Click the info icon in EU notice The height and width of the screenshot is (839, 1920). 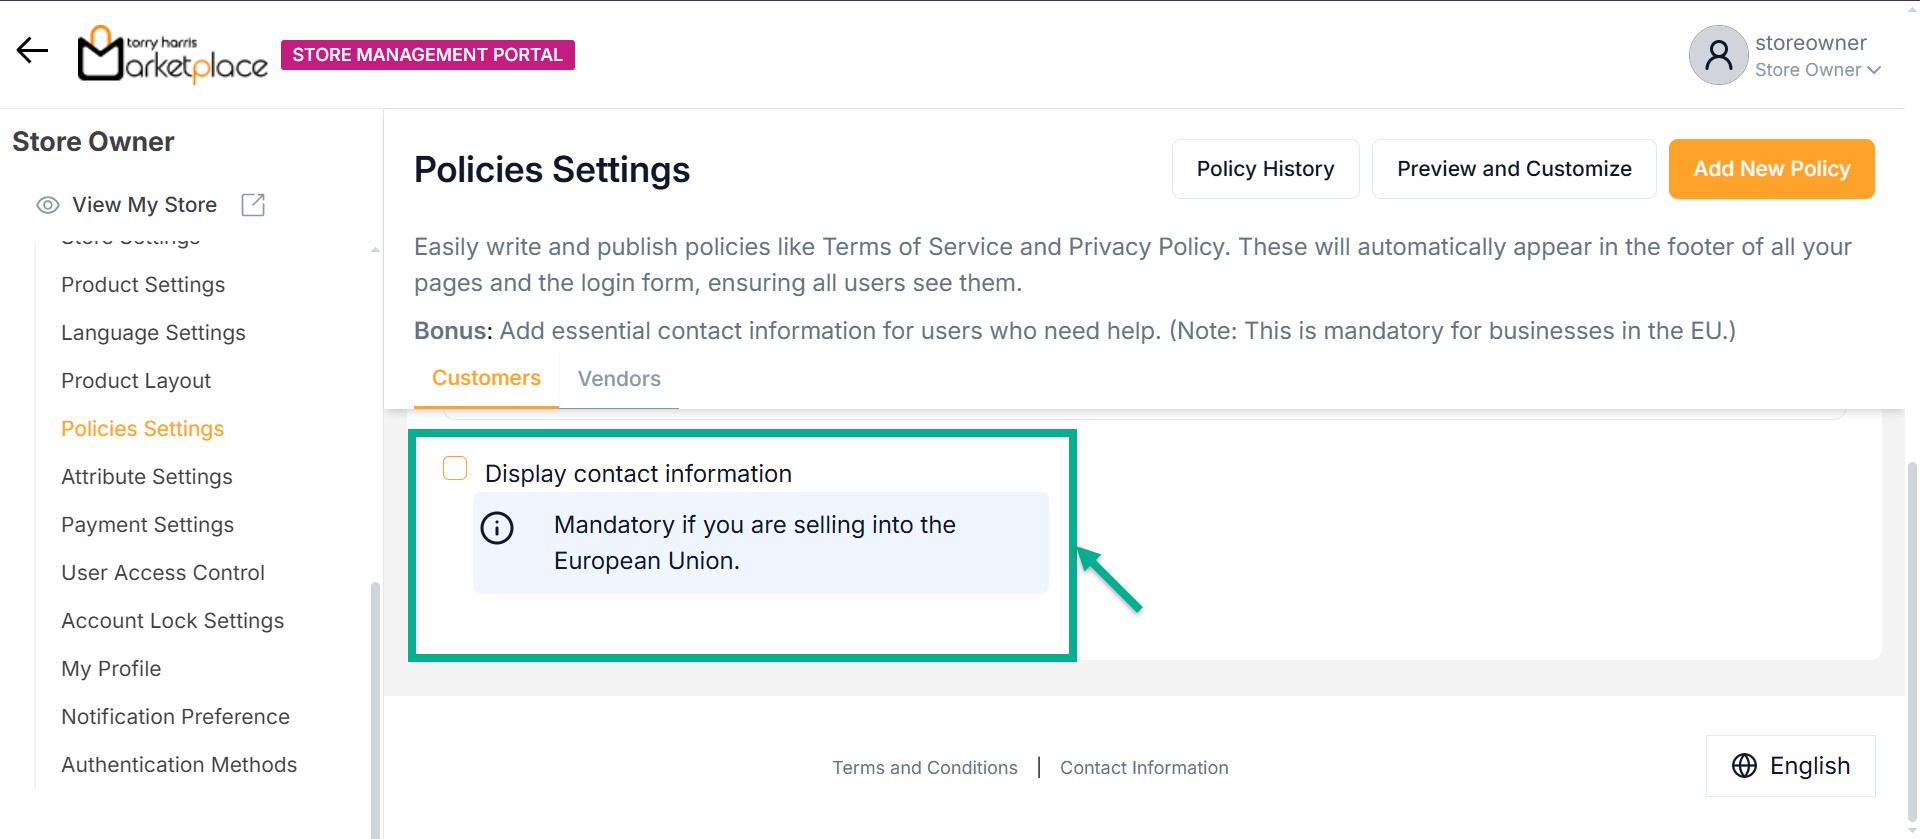point(497,527)
